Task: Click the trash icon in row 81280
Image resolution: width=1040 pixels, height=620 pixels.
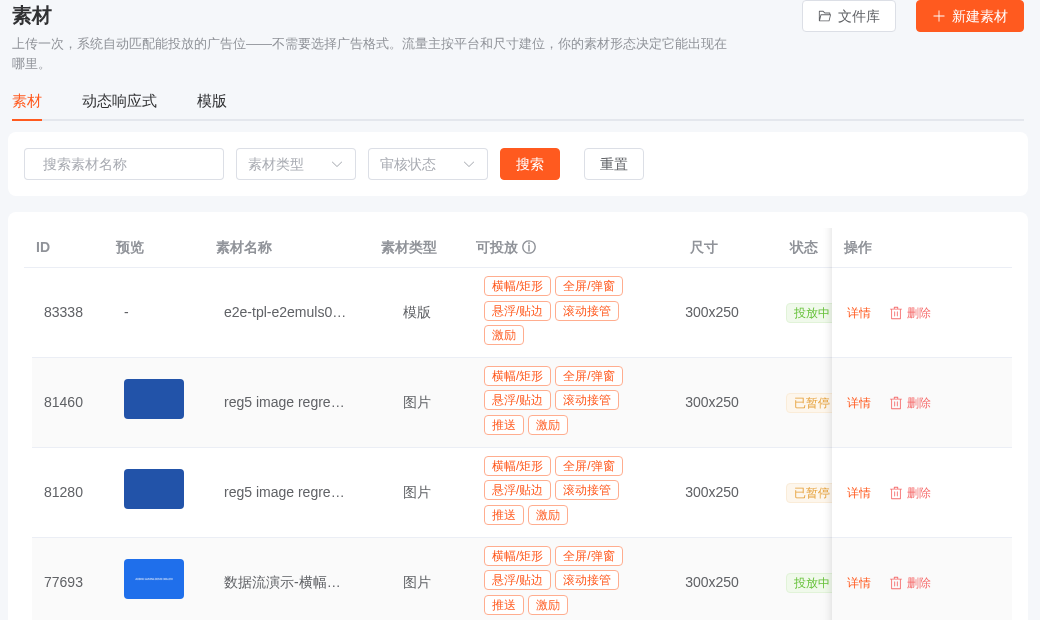Action: (x=895, y=493)
